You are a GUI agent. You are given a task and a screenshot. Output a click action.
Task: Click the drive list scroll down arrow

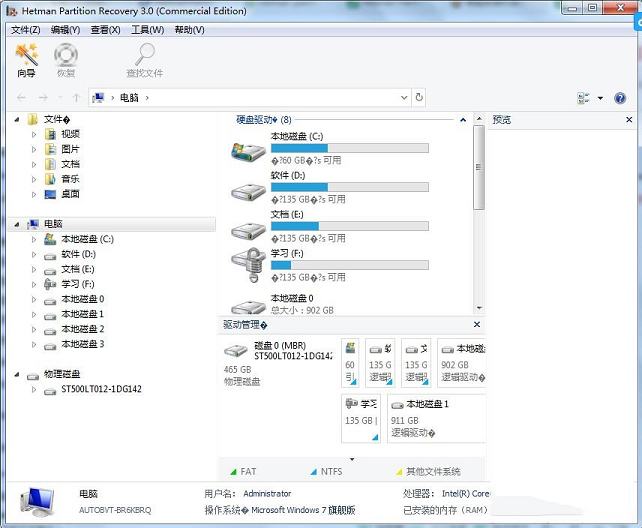coord(479,308)
